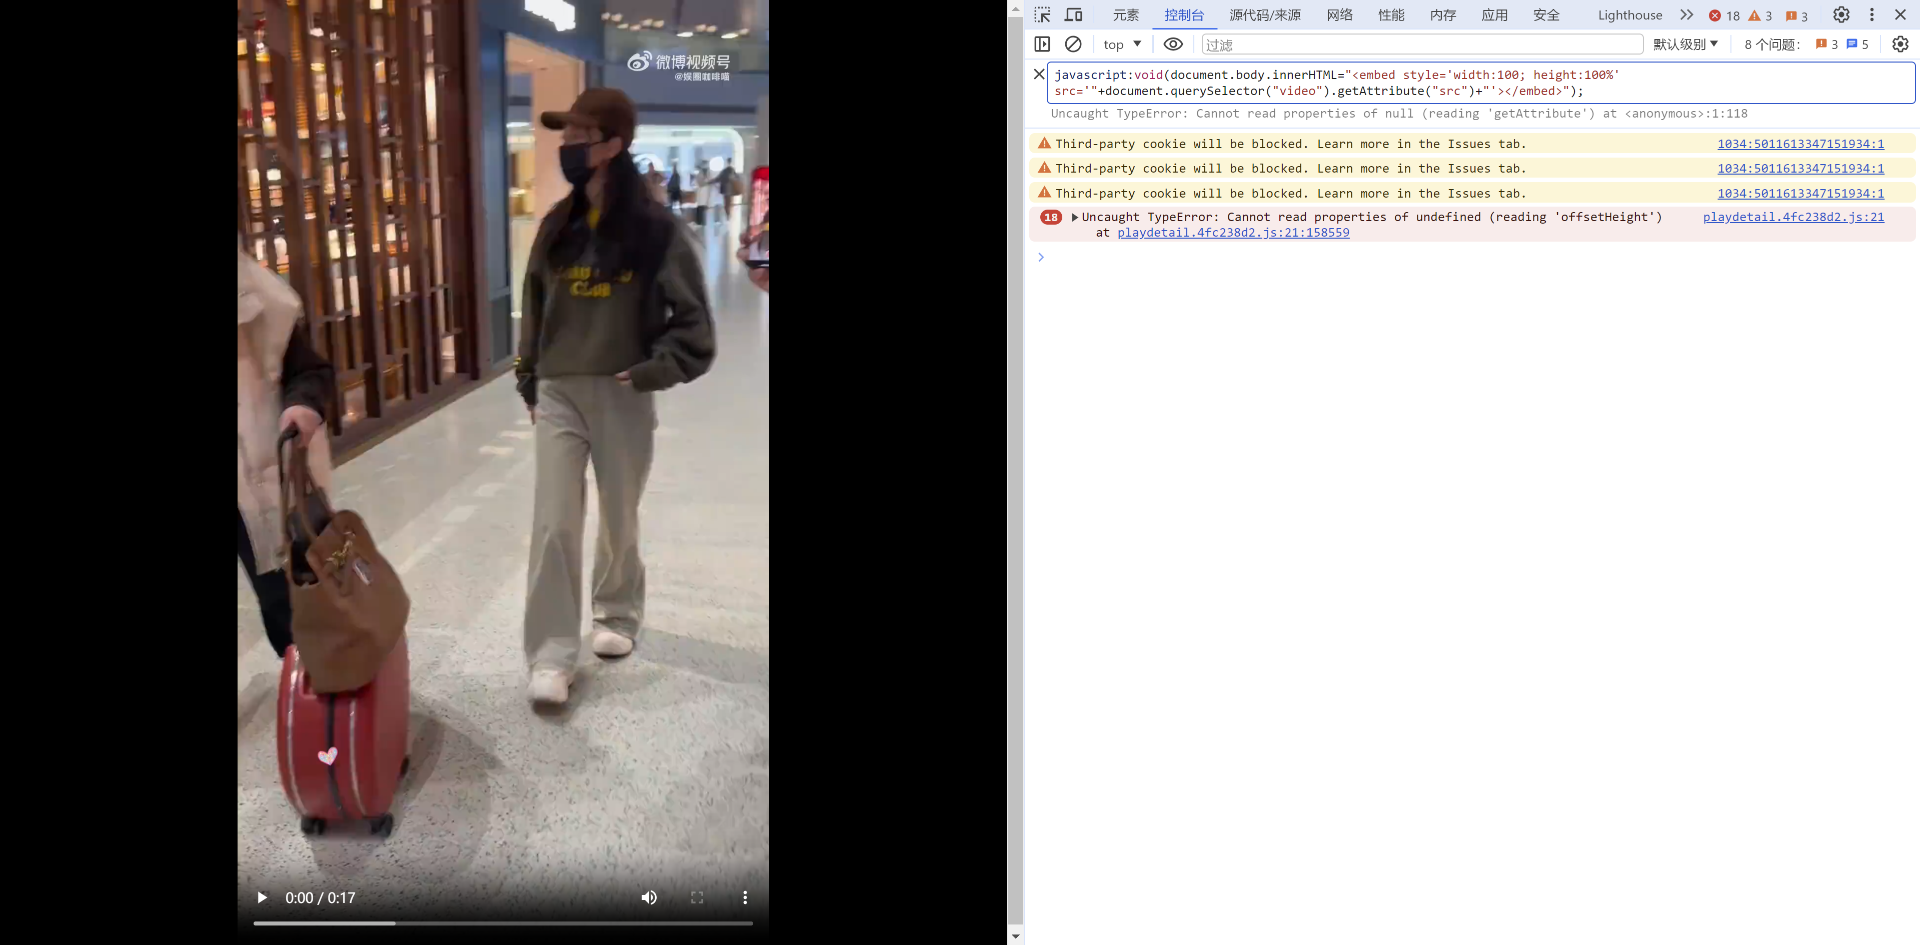Open the Lighthouse tab

point(1630,15)
